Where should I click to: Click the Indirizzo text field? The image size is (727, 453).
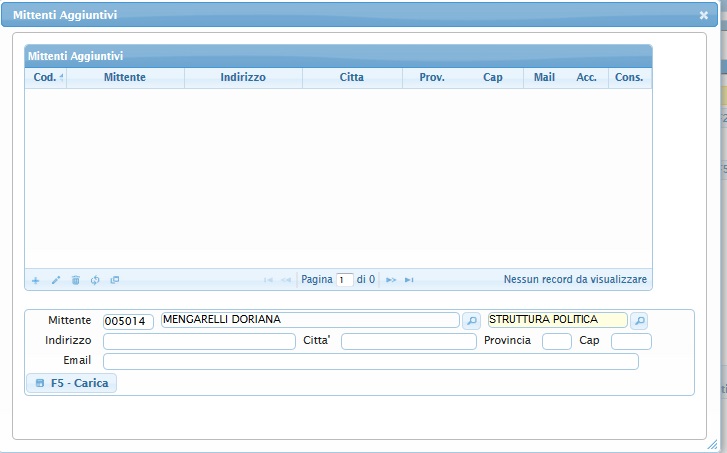pyautogui.click(x=199, y=341)
